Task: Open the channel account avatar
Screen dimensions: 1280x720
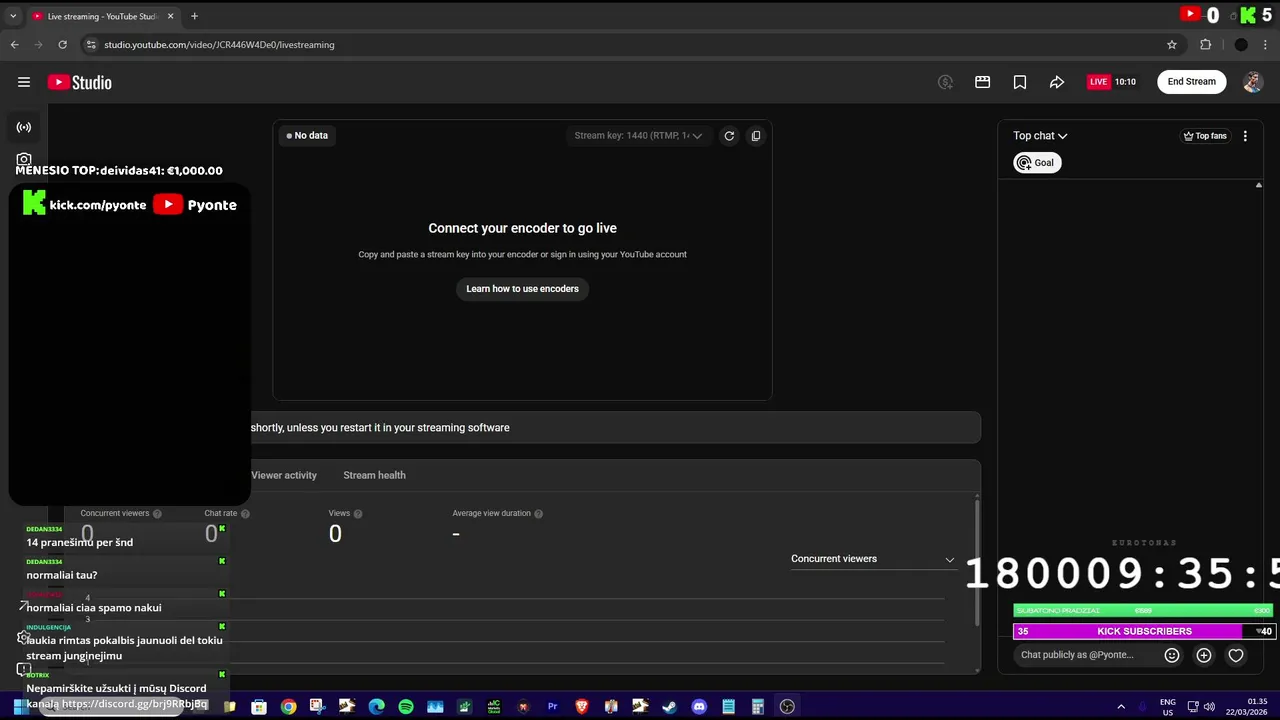Action: (1253, 82)
